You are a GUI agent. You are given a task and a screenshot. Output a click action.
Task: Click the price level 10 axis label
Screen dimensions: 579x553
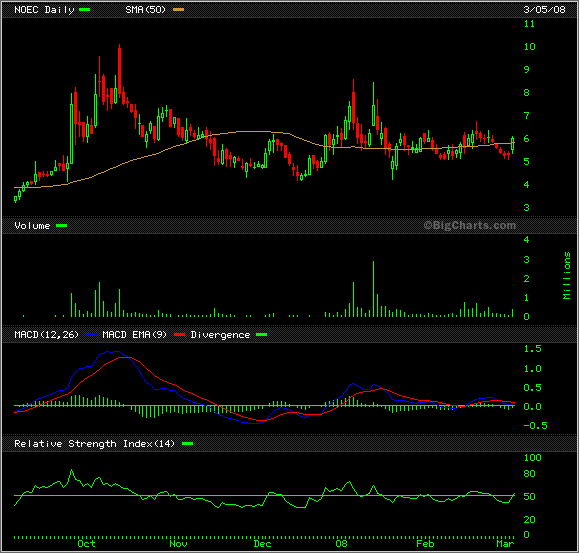(530, 47)
